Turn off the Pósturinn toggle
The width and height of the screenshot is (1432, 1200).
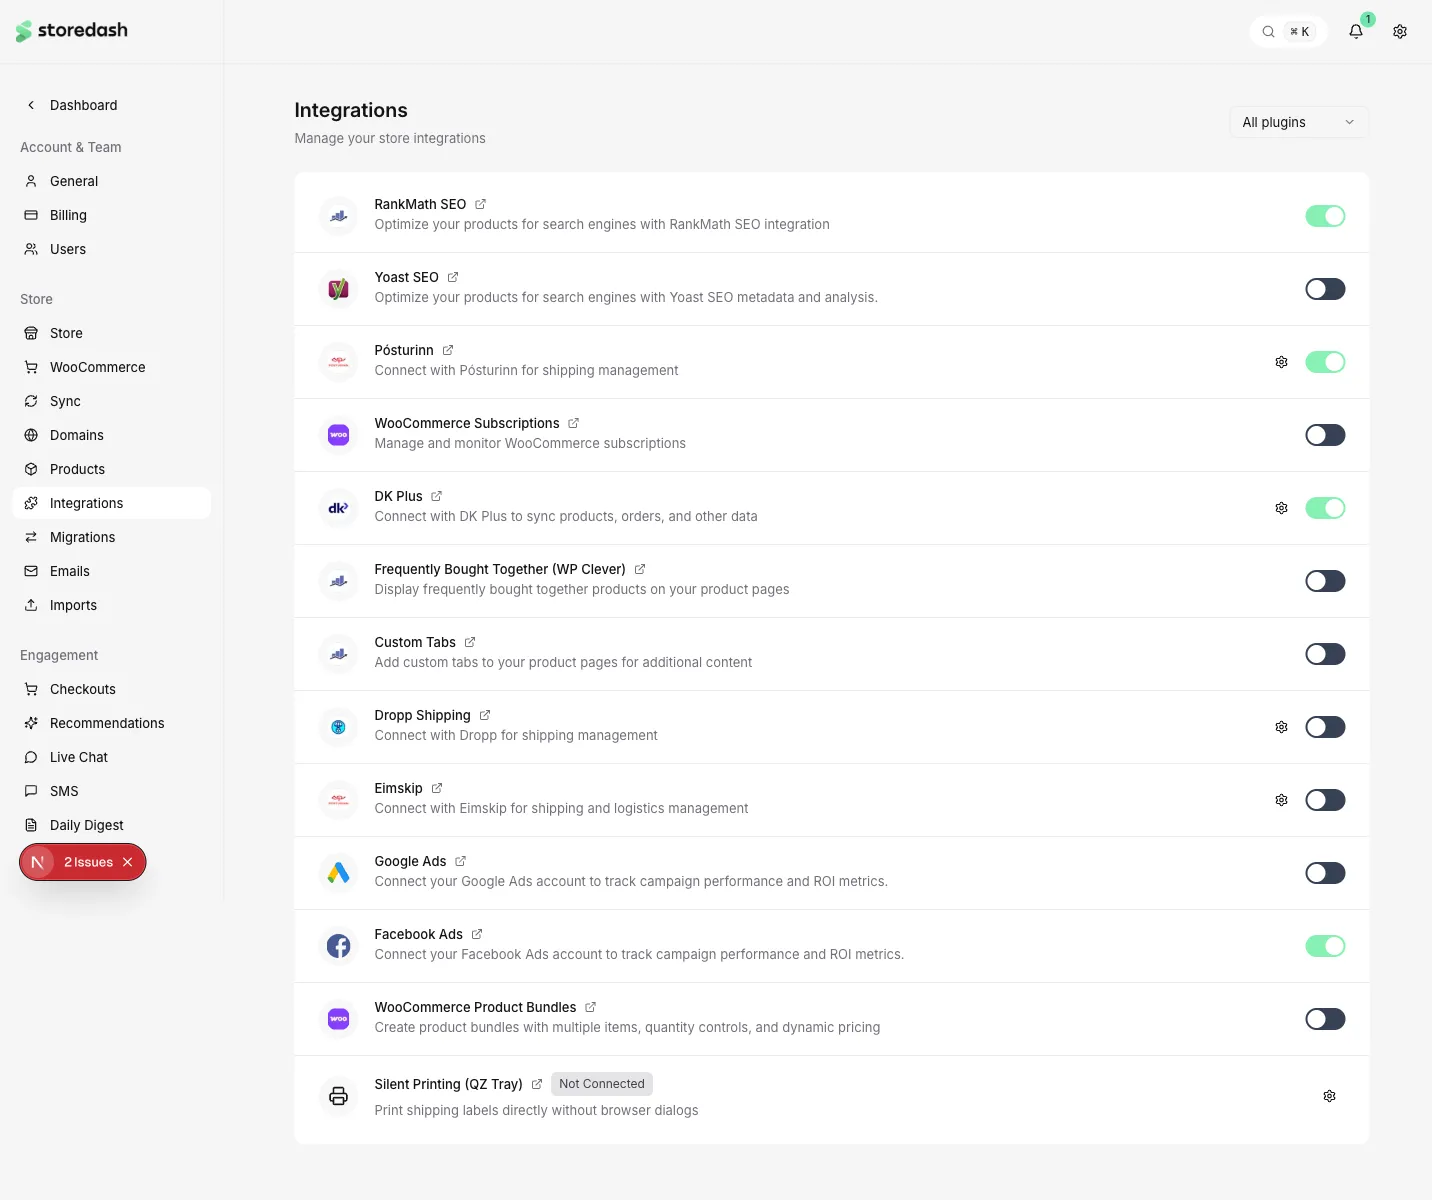point(1325,362)
